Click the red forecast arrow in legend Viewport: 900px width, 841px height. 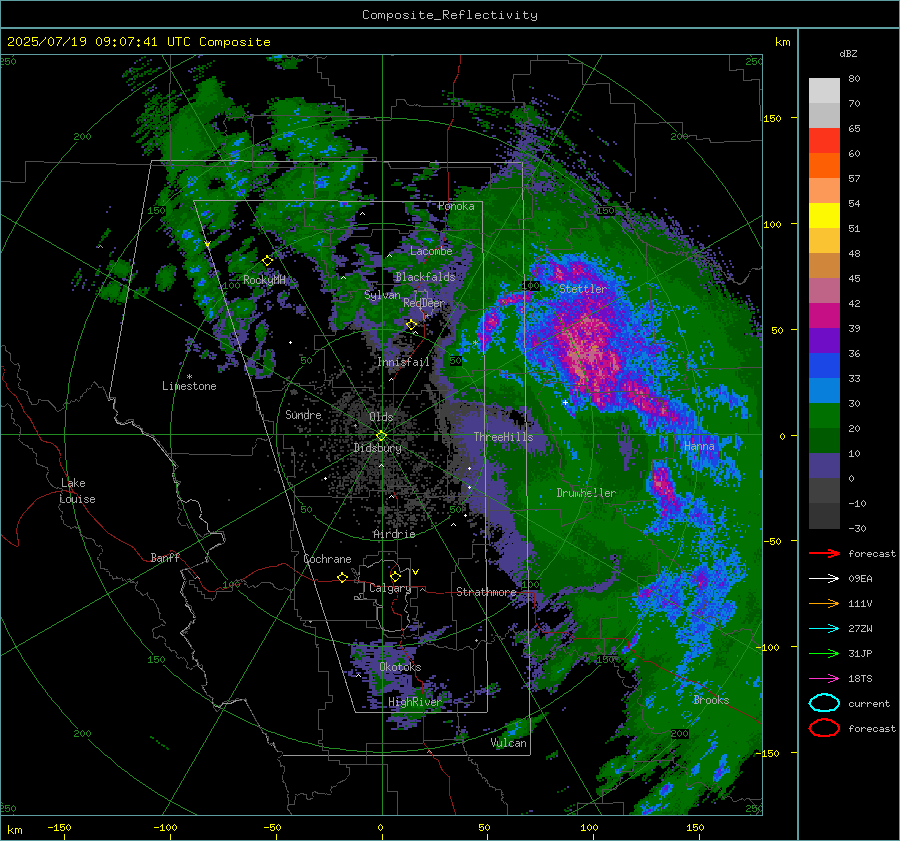[x=824, y=553]
